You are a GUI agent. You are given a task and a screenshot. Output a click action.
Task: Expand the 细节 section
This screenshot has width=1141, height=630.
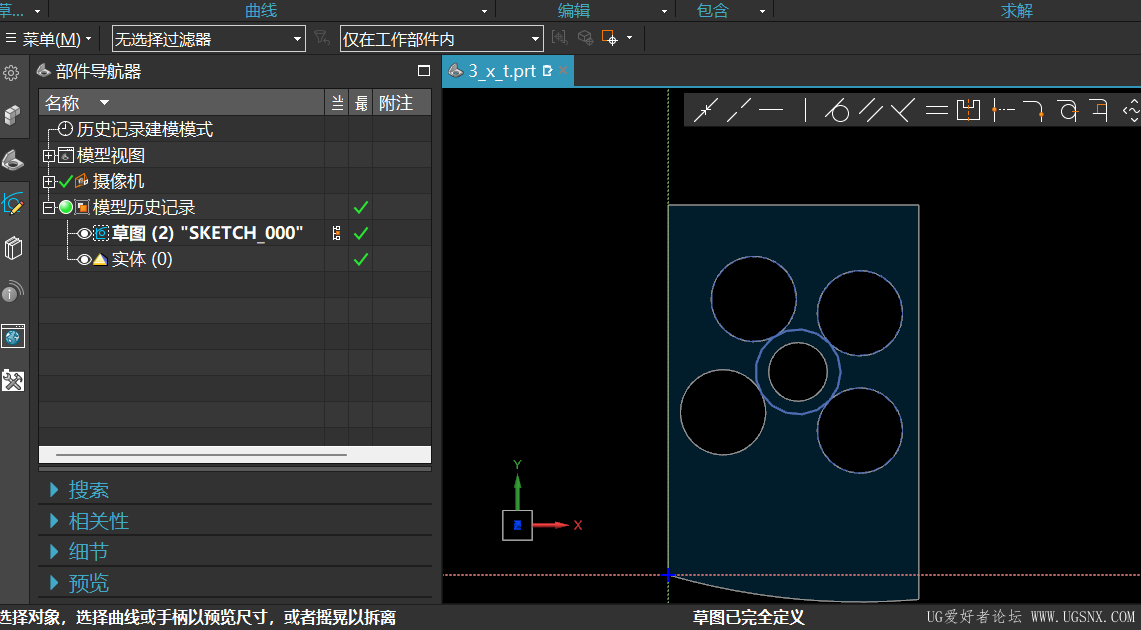click(54, 551)
